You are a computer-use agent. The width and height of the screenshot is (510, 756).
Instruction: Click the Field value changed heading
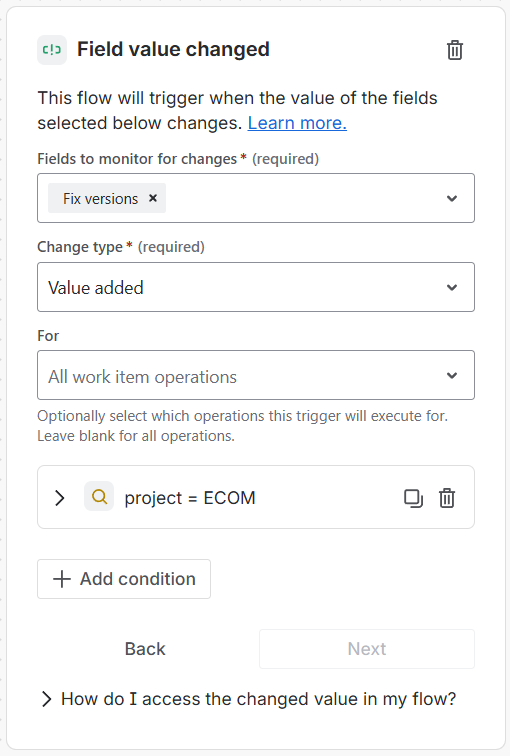pyautogui.click(x=174, y=50)
